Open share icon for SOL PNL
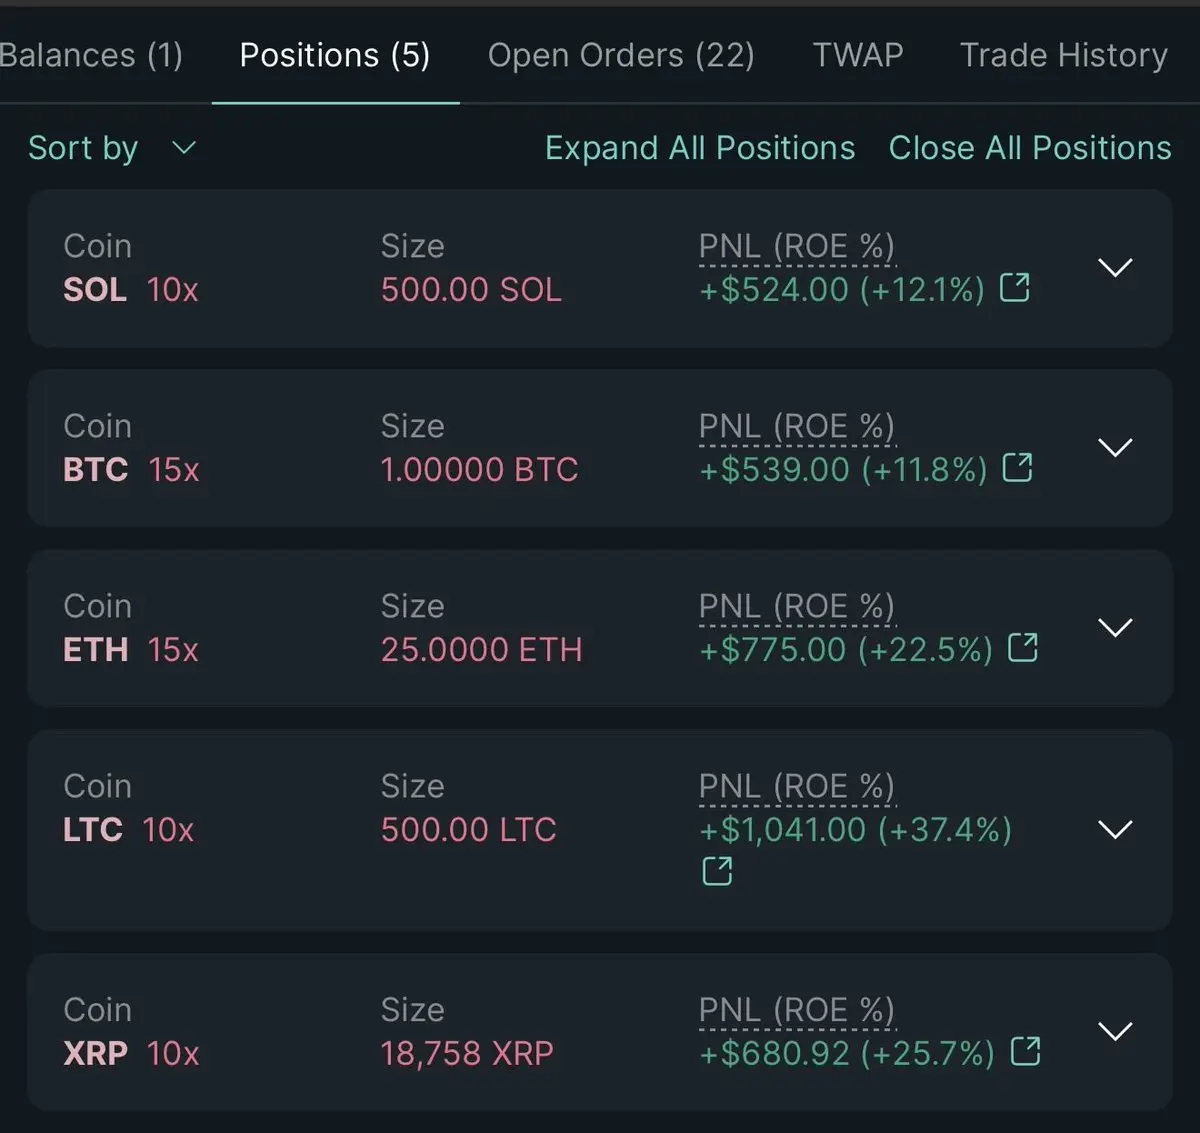 (x=1015, y=288)
